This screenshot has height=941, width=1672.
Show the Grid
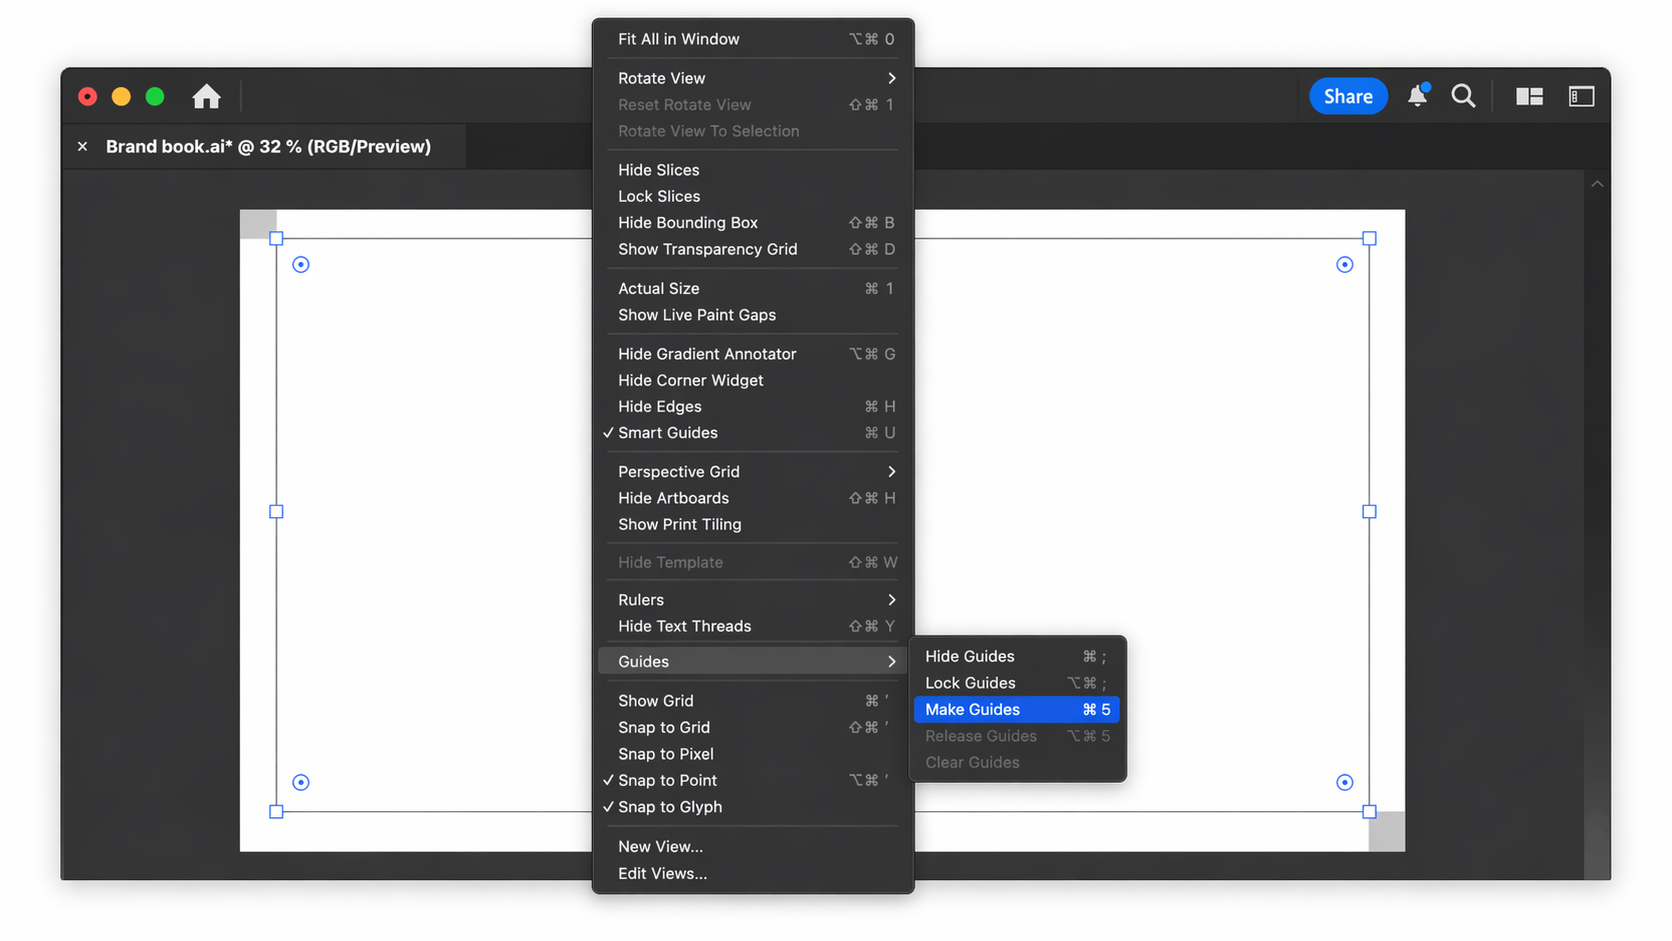(x=752, y=701)
